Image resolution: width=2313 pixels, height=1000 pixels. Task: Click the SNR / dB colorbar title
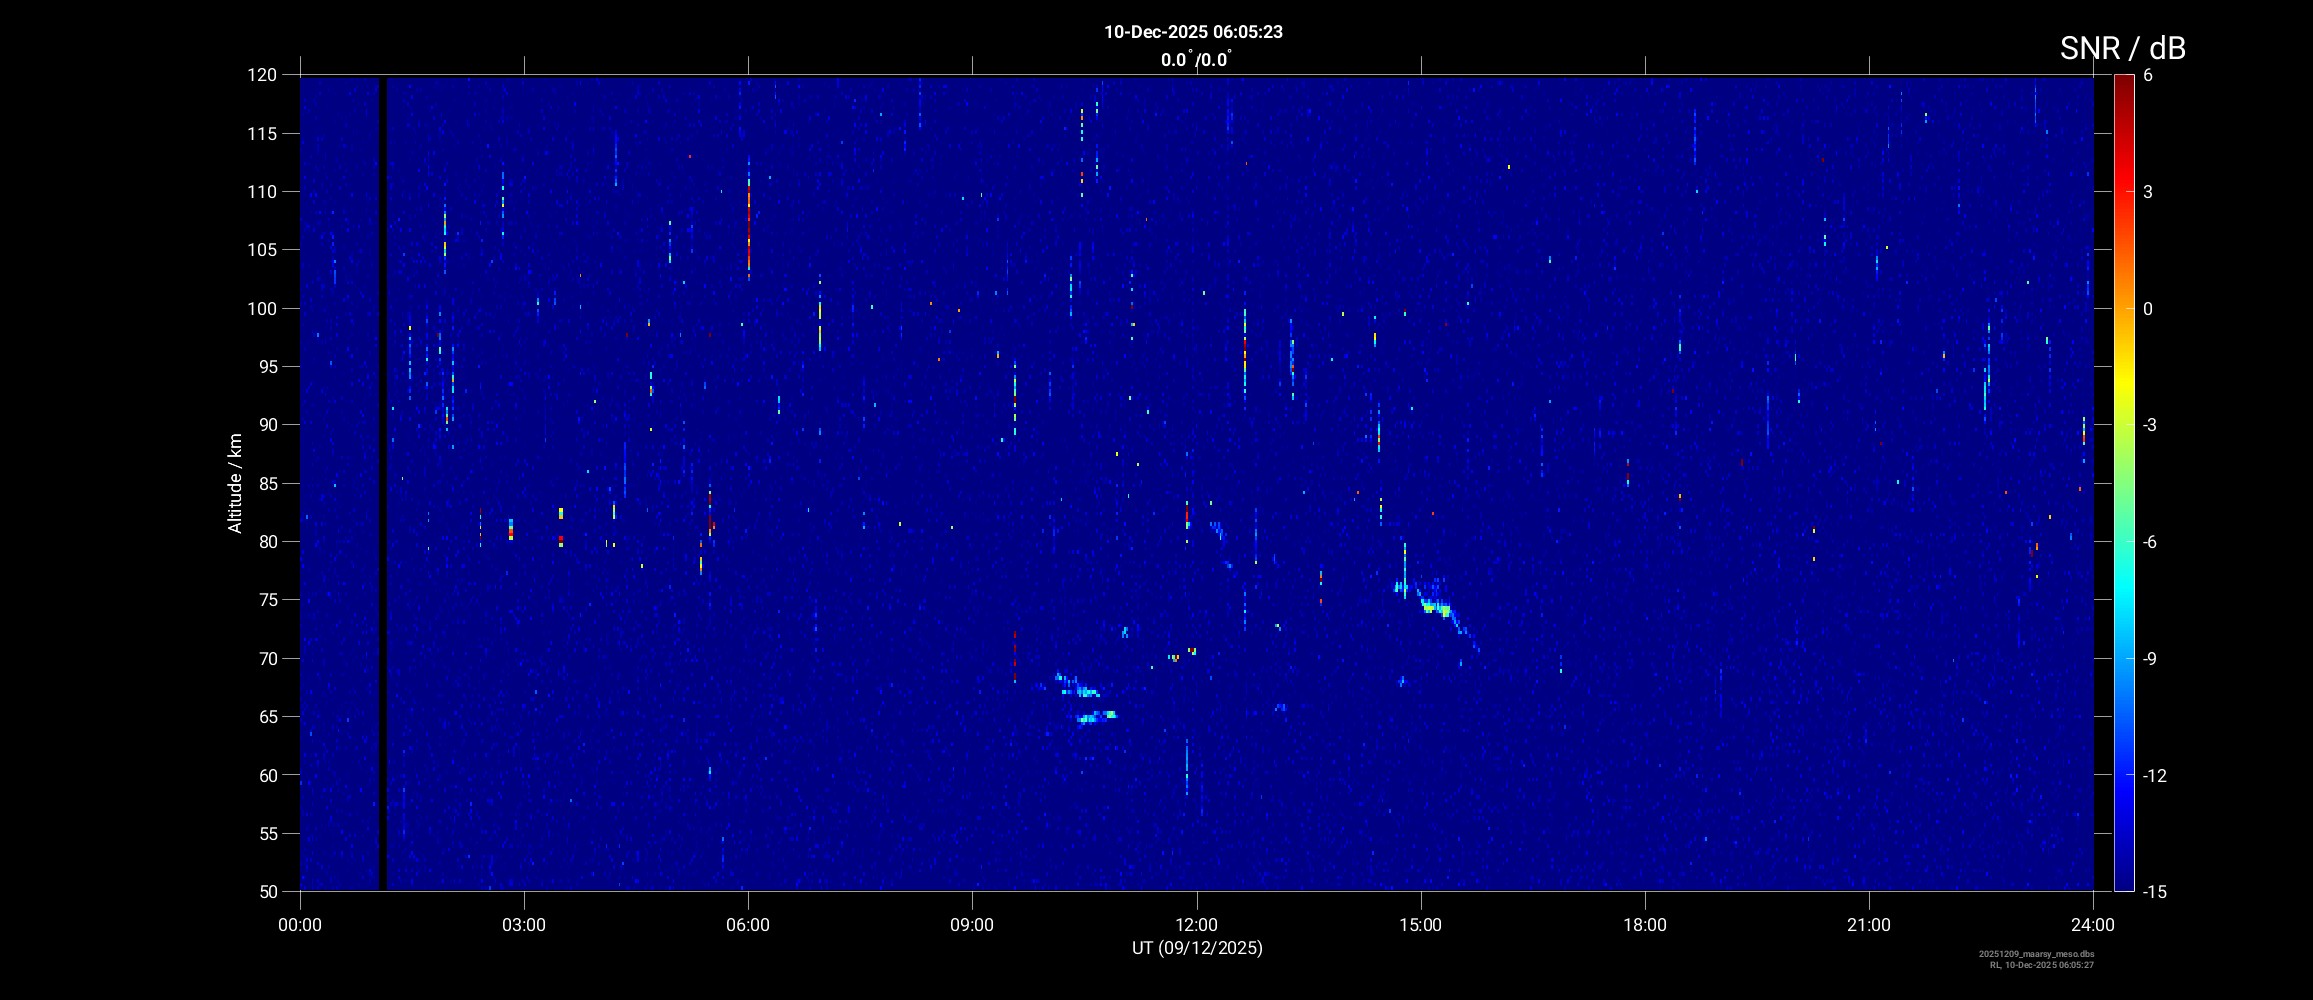pyautogui.click(x=2122, y=48)
